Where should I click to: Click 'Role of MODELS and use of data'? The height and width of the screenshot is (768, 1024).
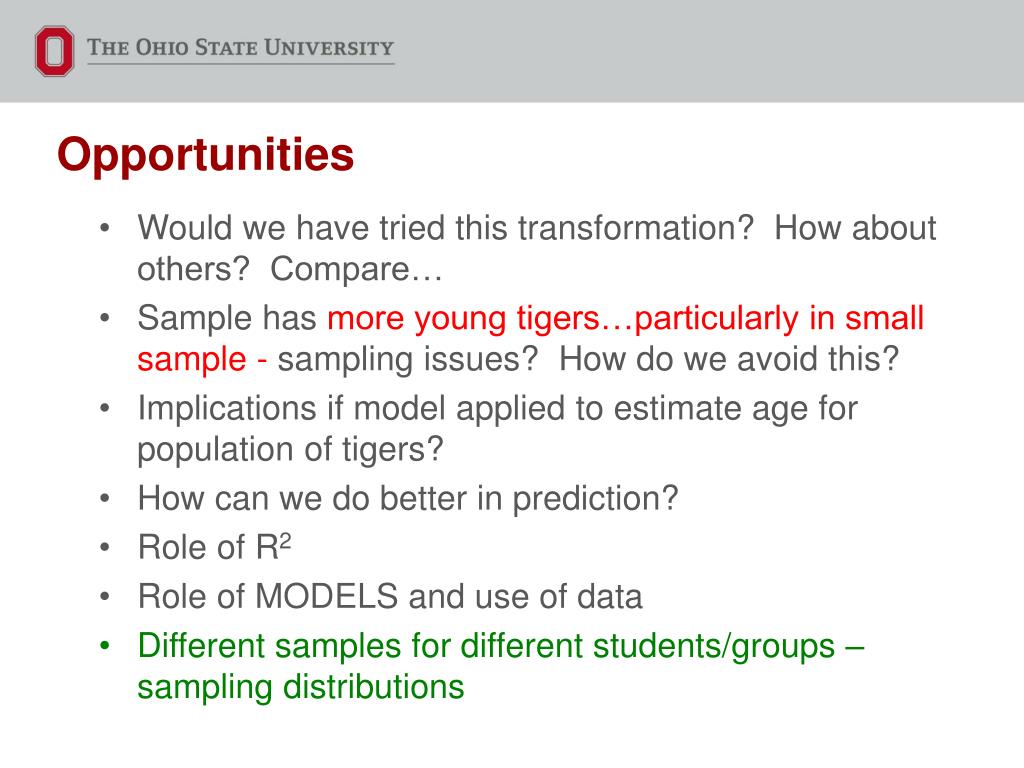coord(390,596)
